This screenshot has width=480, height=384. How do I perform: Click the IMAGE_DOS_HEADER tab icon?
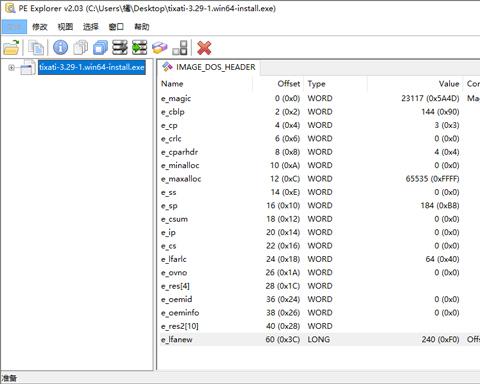[167, 67]
